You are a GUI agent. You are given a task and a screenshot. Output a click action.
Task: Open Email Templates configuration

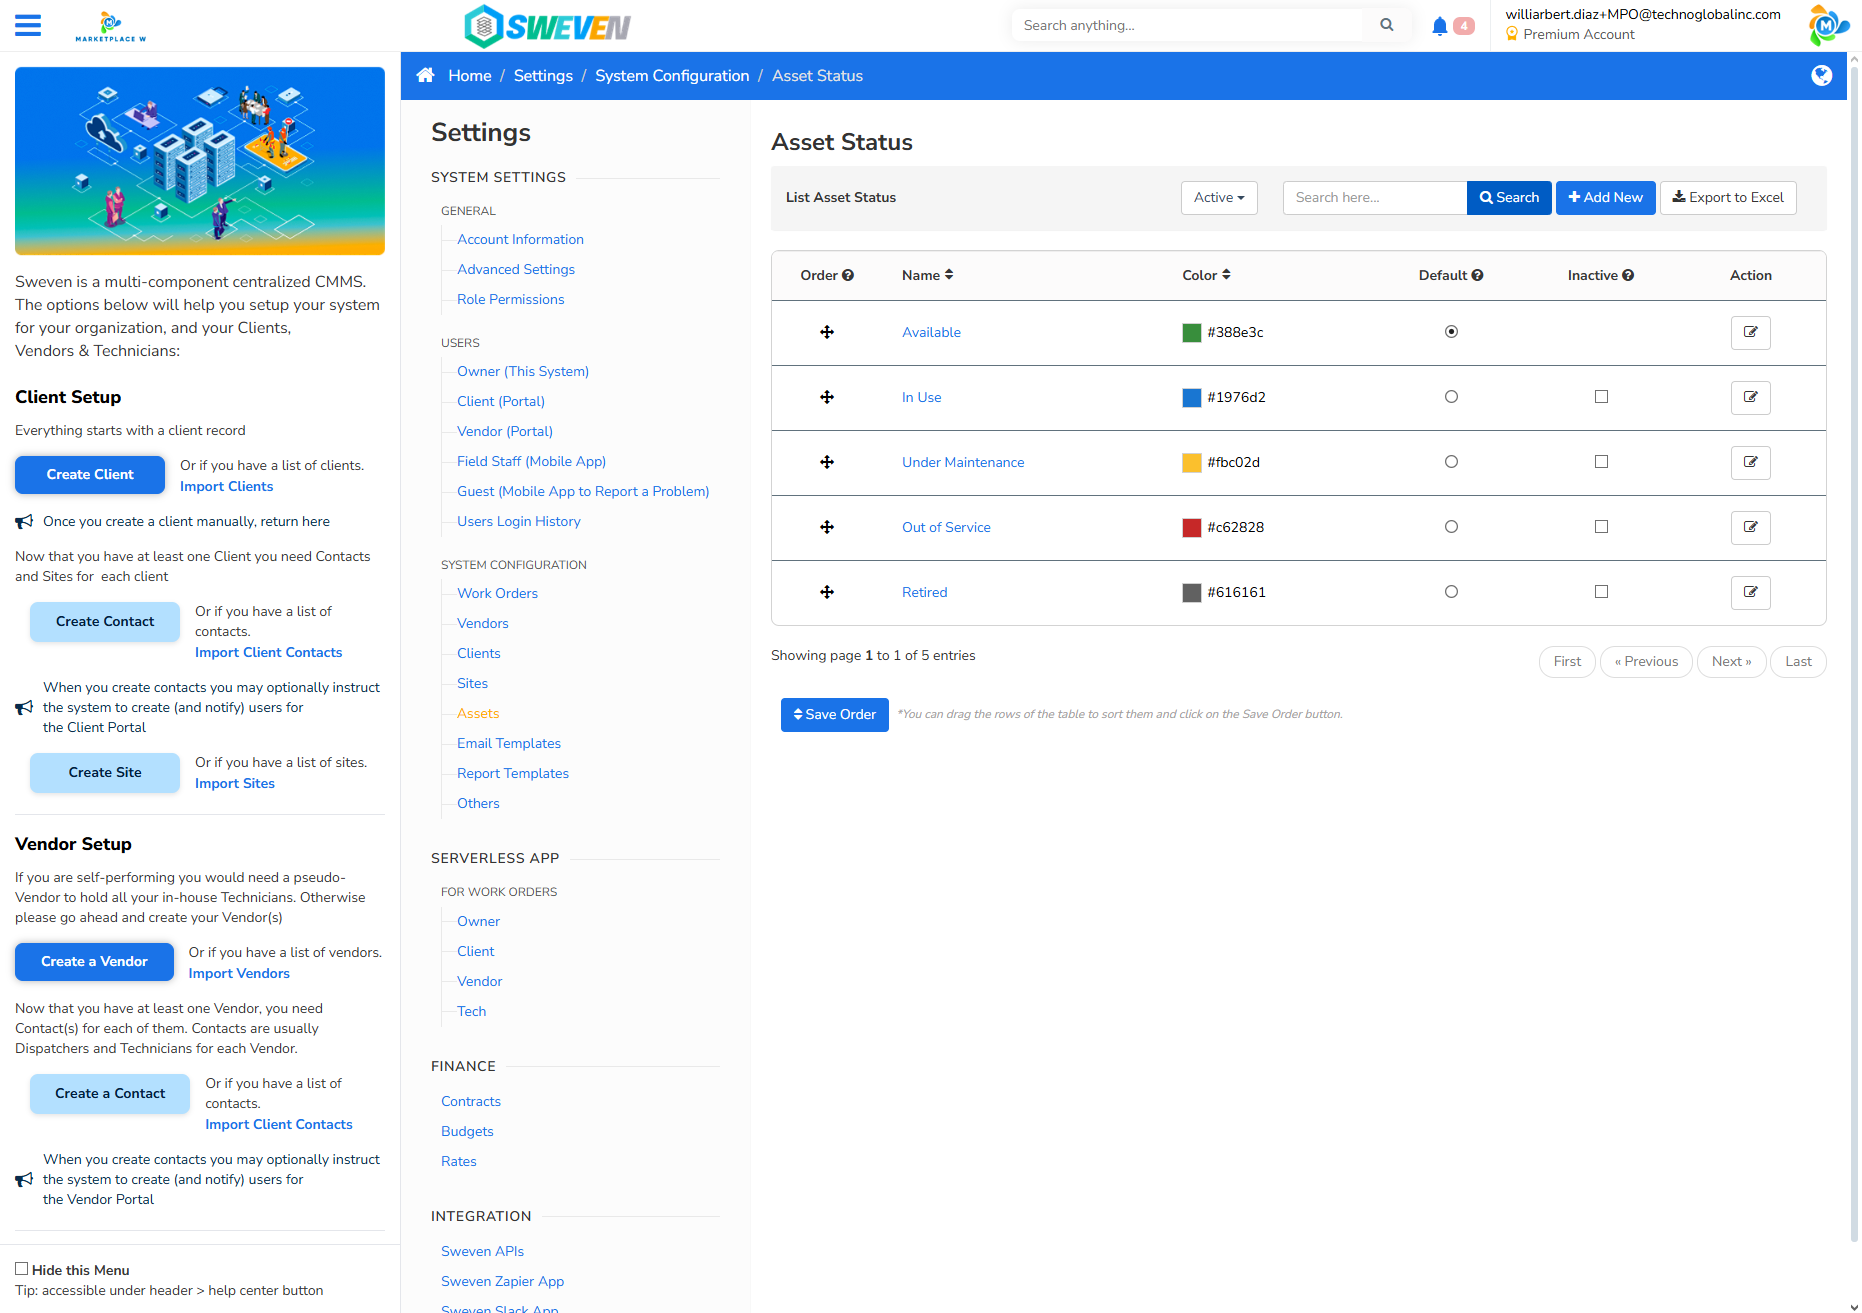[x=509, y=743]
